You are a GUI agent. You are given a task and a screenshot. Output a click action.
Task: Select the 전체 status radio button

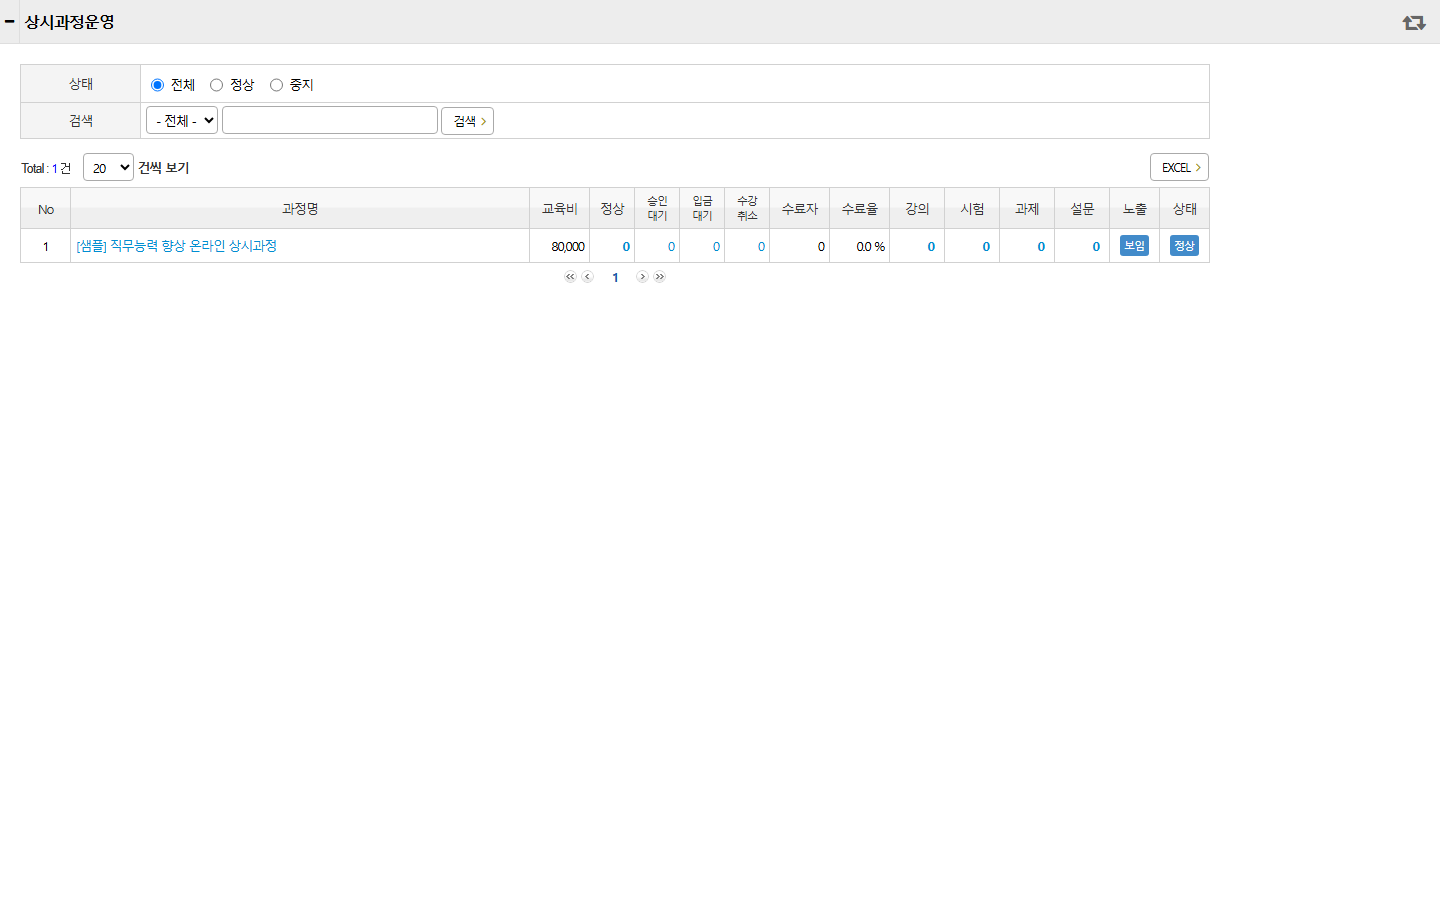tap(157, 85)
